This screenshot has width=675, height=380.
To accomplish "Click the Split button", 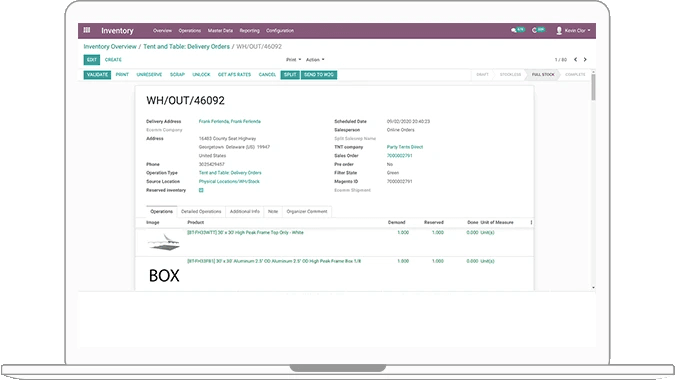I will click(290, 74).
